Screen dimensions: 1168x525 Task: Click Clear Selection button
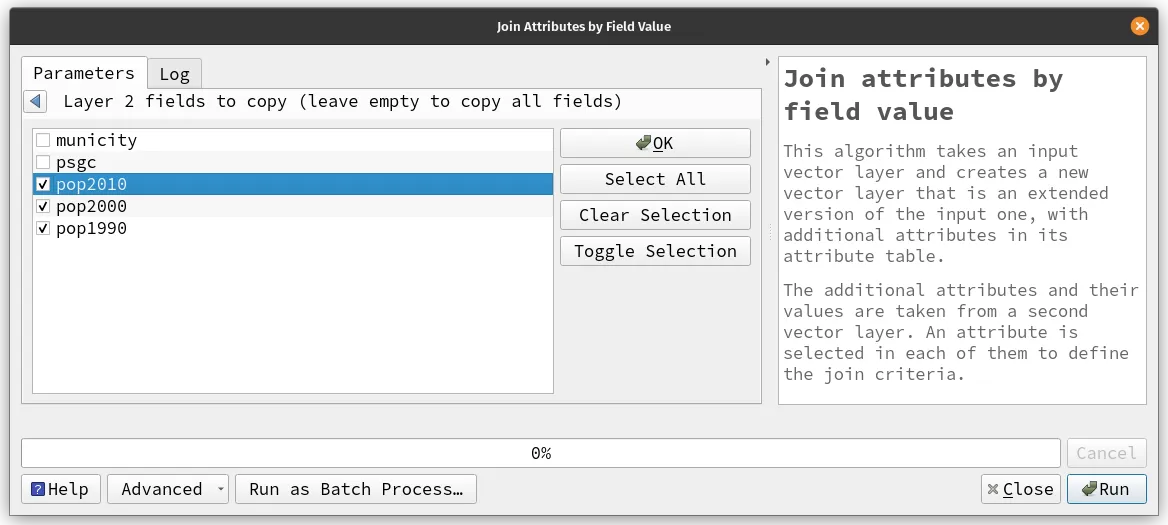655,215
